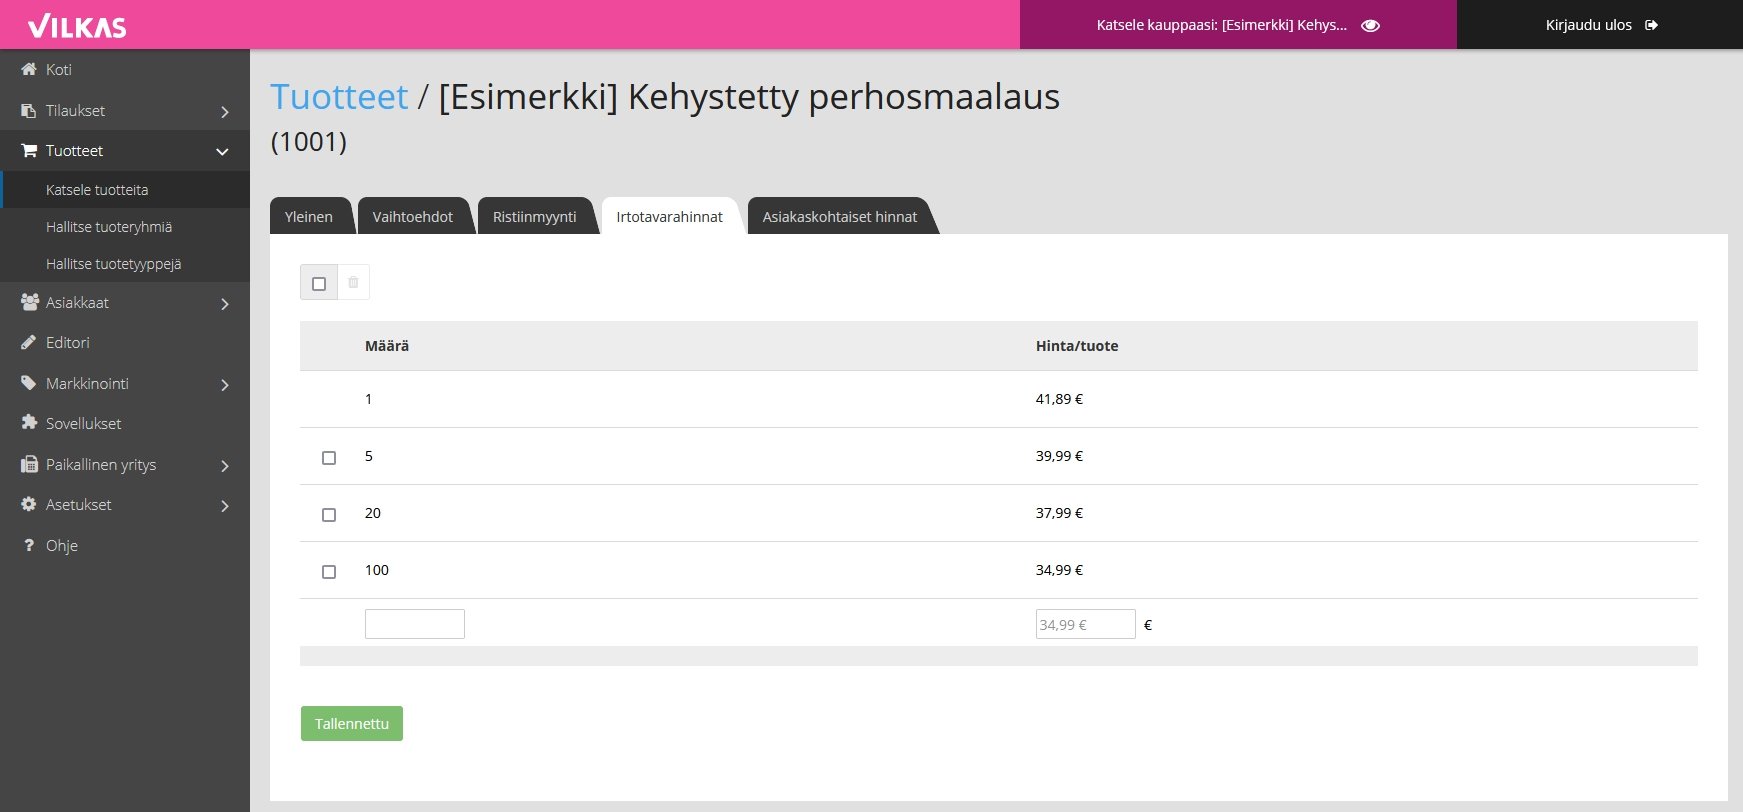This screenshot has height=812, width=1743.
Task: Expand the Paikallinen yritys submenu arrow
Action: [225, 466]
